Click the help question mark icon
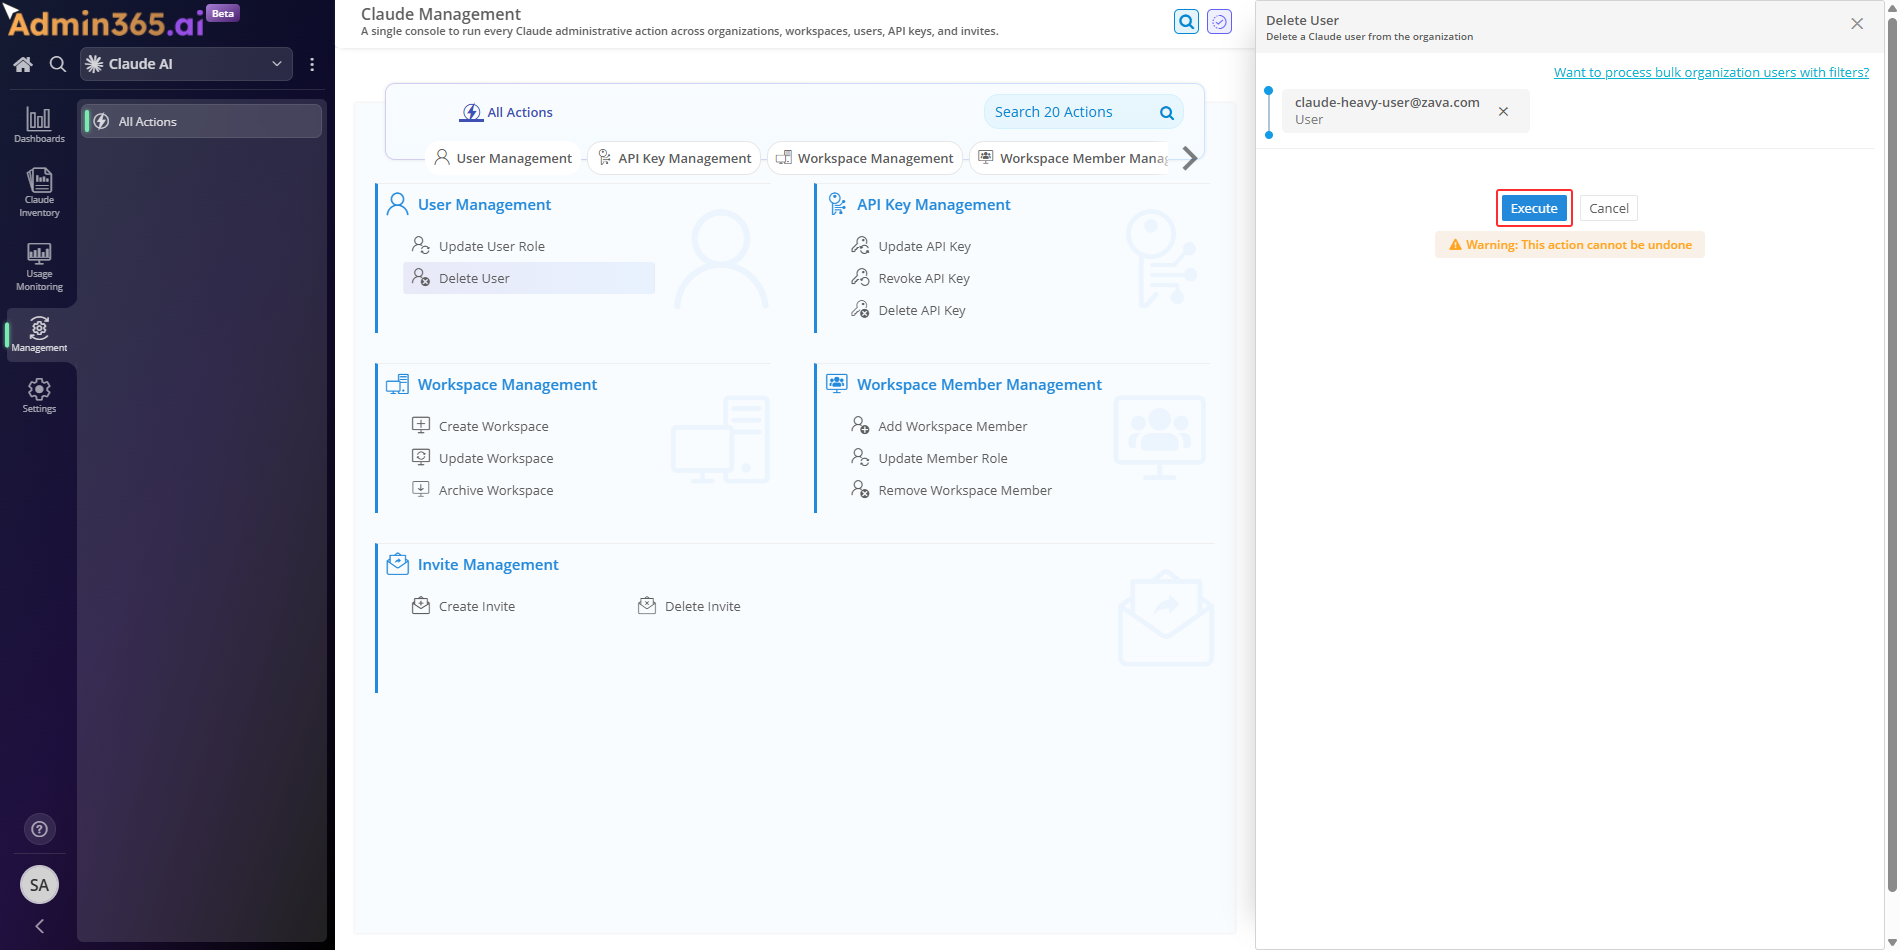Viewport: 1900px width, 950px height. coord(40,829)
